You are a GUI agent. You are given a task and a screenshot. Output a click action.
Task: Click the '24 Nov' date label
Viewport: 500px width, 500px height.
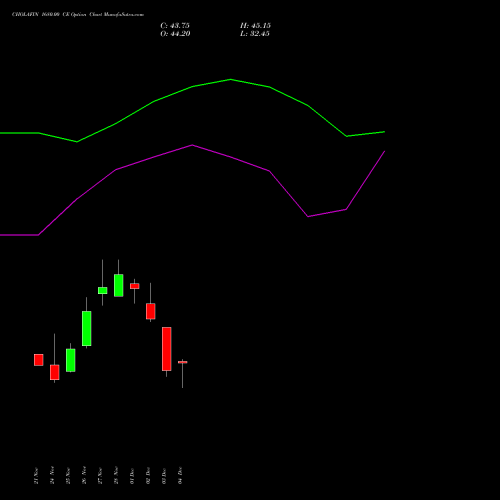(52, 476)
